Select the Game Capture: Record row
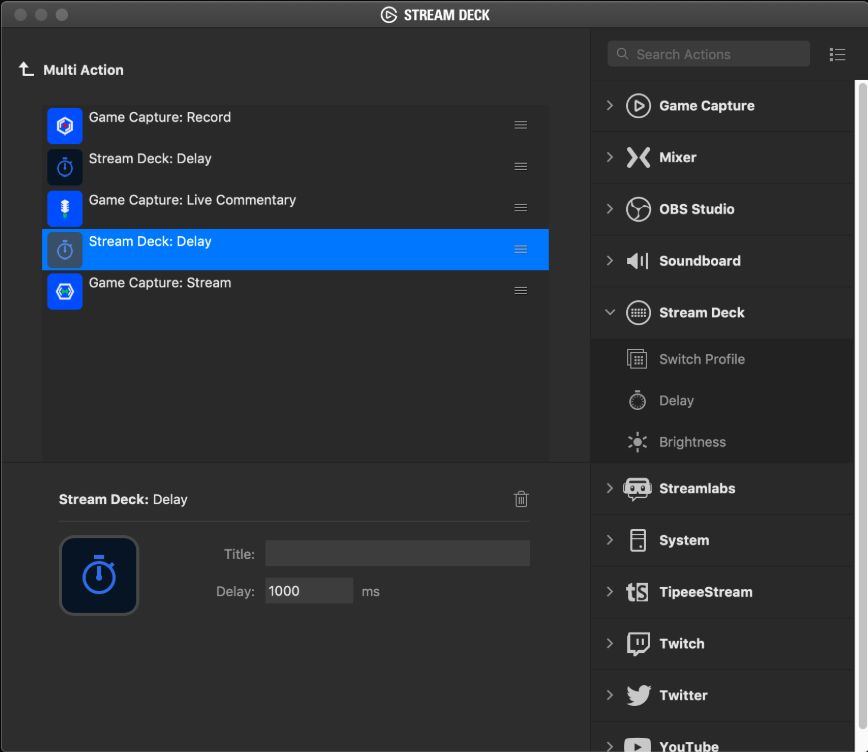The width and height of the screenshot is (868, 752). click(x=296, y=126)
